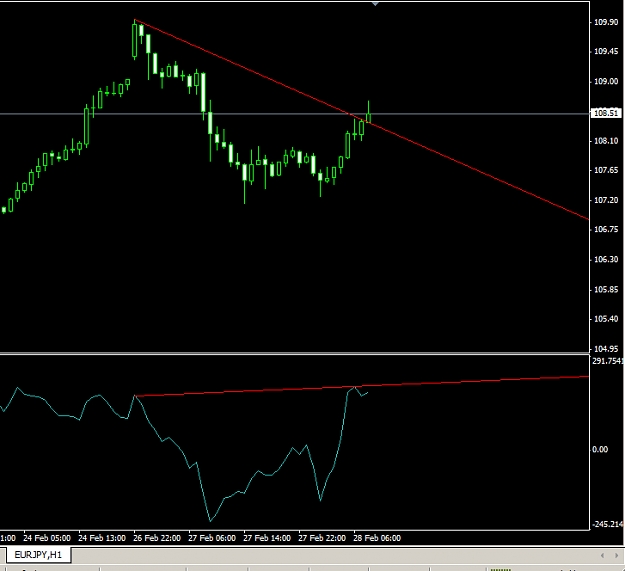Screen dimensions: 625x571
Task: Click the 105.40 price scale label
Action: 606,319
